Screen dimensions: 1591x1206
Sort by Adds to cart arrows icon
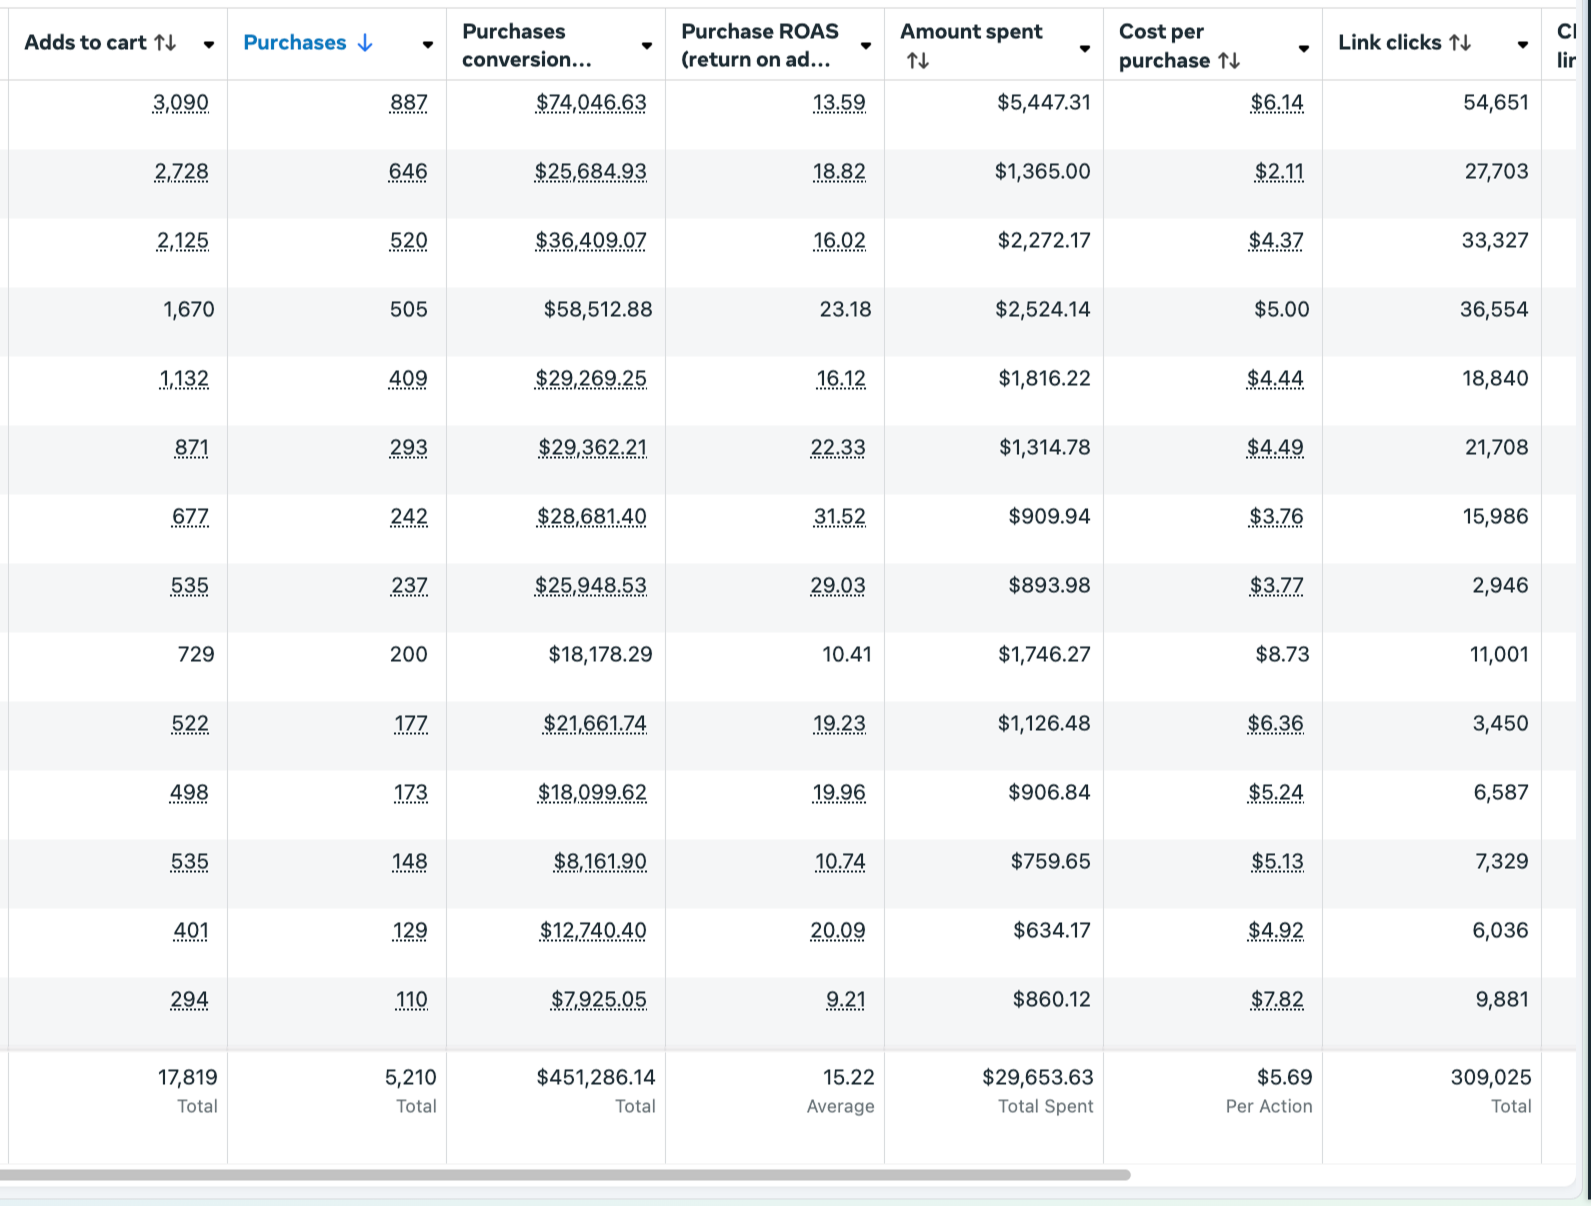pos(165,43)
